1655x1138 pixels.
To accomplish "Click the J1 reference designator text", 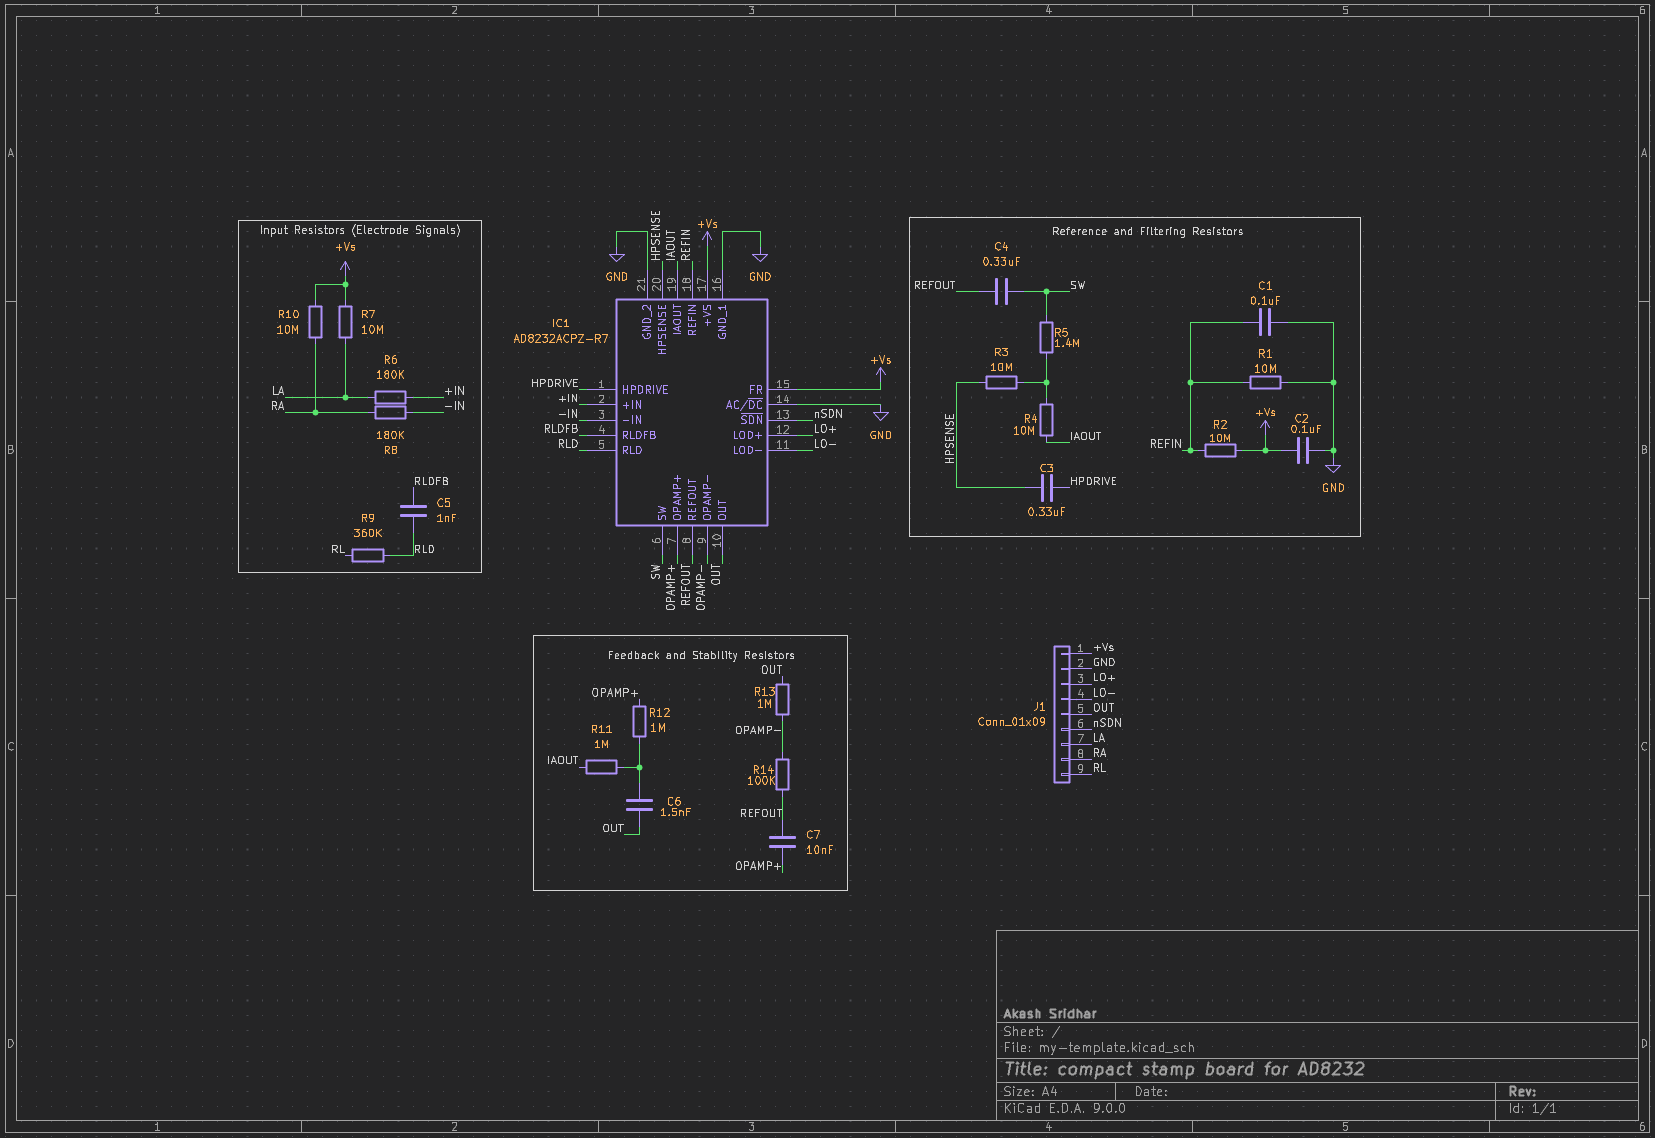I will (1039, 707).
